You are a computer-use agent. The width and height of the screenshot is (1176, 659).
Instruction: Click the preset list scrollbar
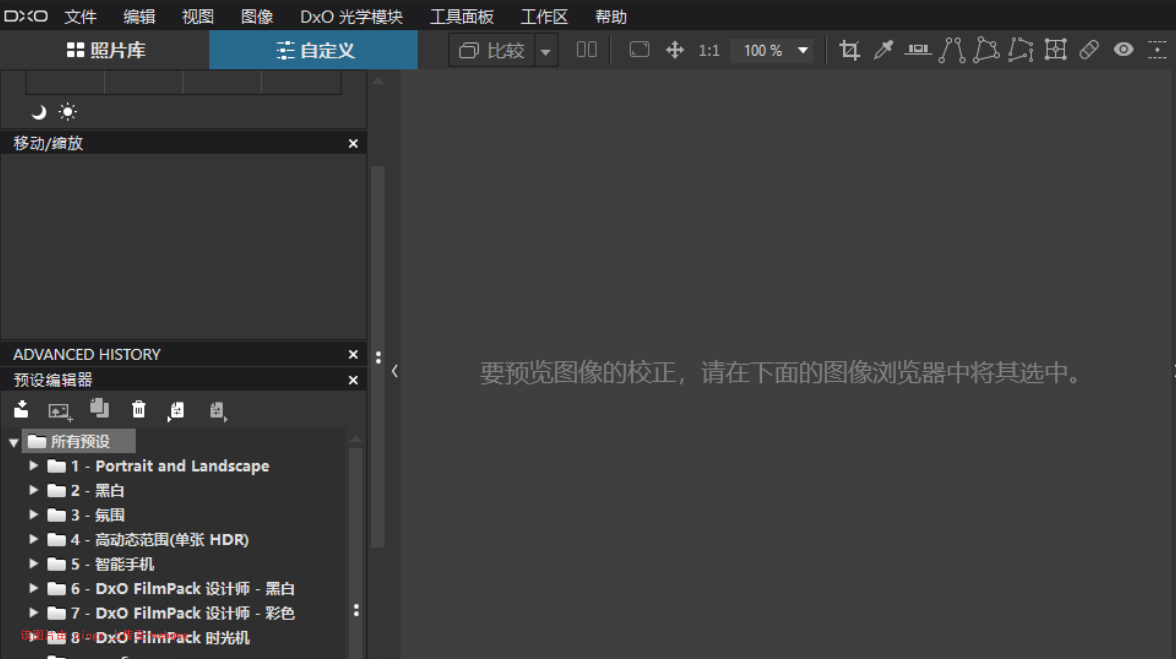(356, 555)
